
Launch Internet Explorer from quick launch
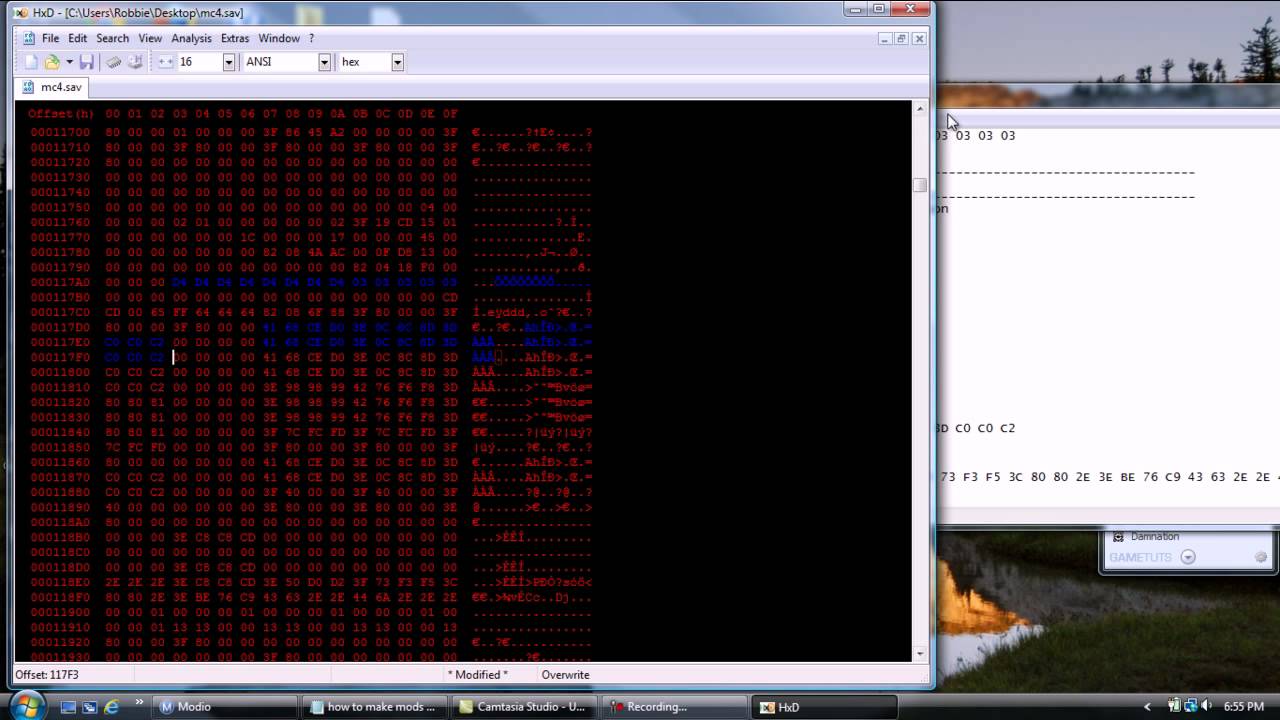112,707
